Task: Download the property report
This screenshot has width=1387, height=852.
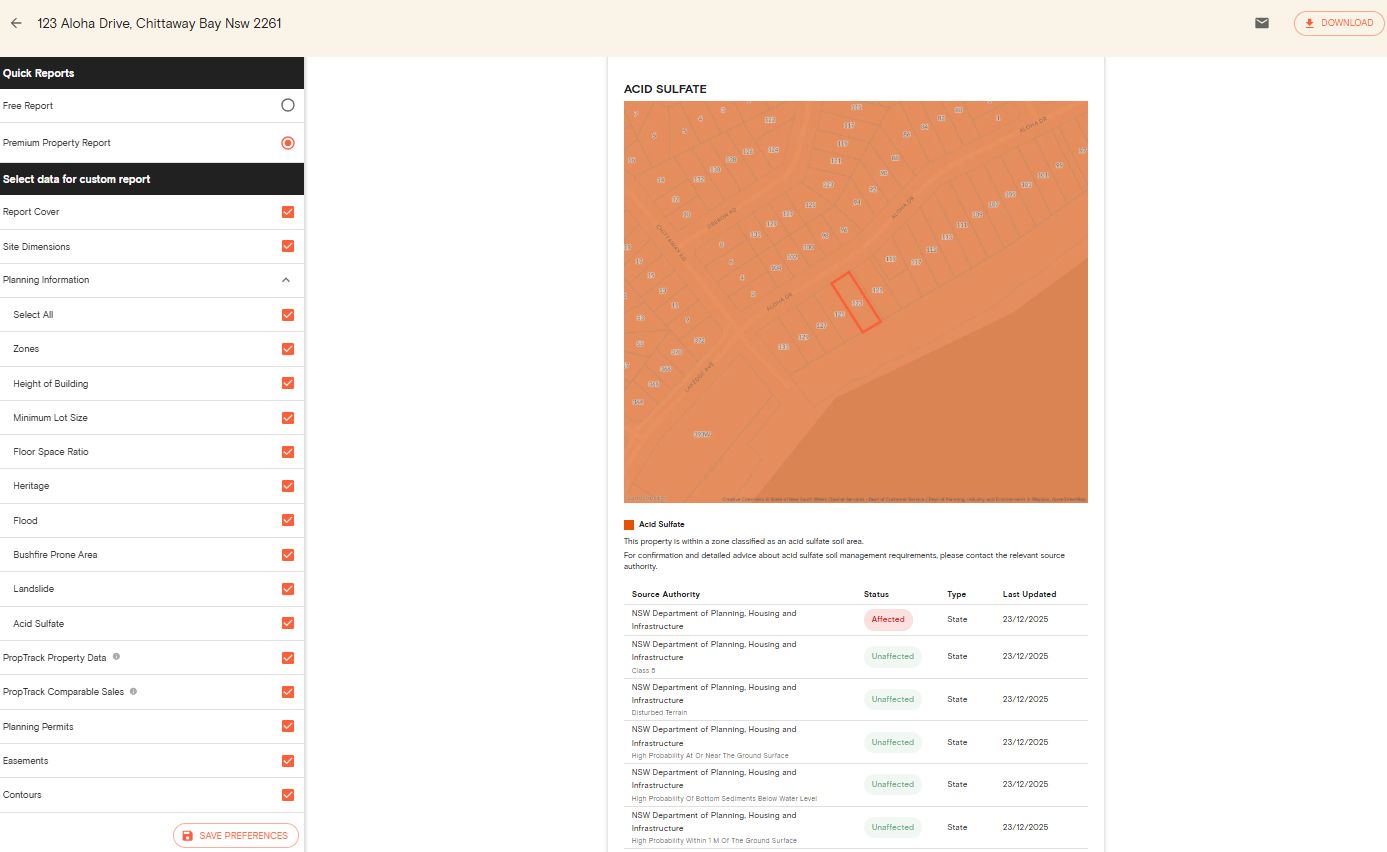Action: tap(1339, 23)
